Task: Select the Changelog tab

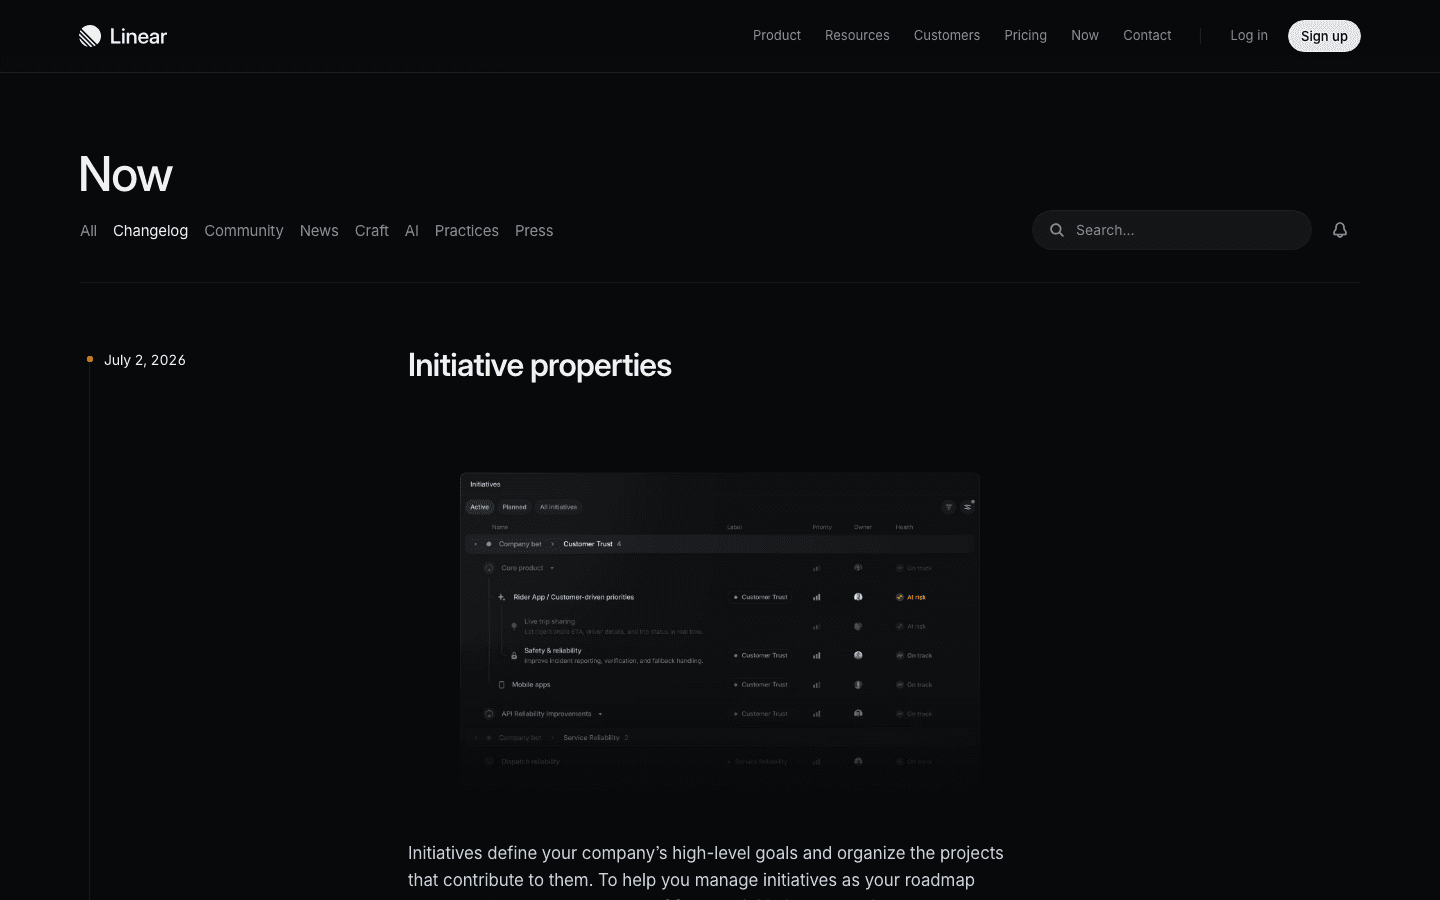Action: click(150, 231)
